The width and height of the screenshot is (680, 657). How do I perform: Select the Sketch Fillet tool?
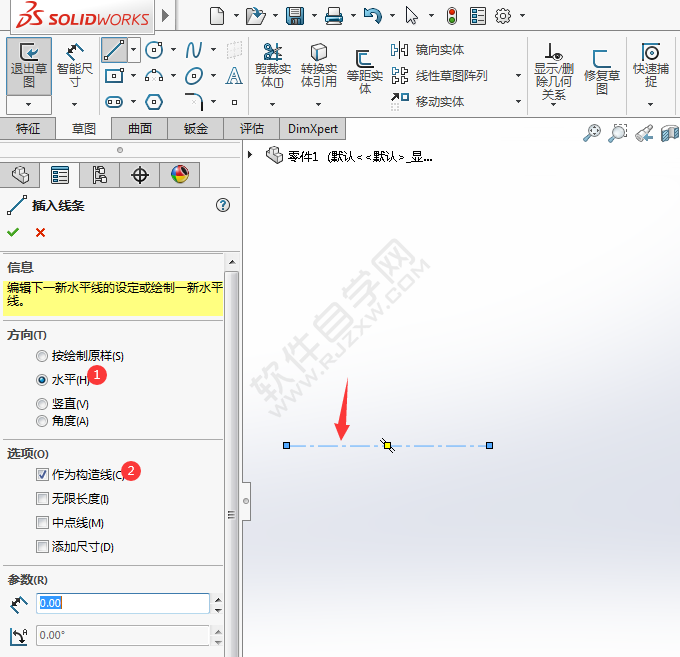(194, 101)
